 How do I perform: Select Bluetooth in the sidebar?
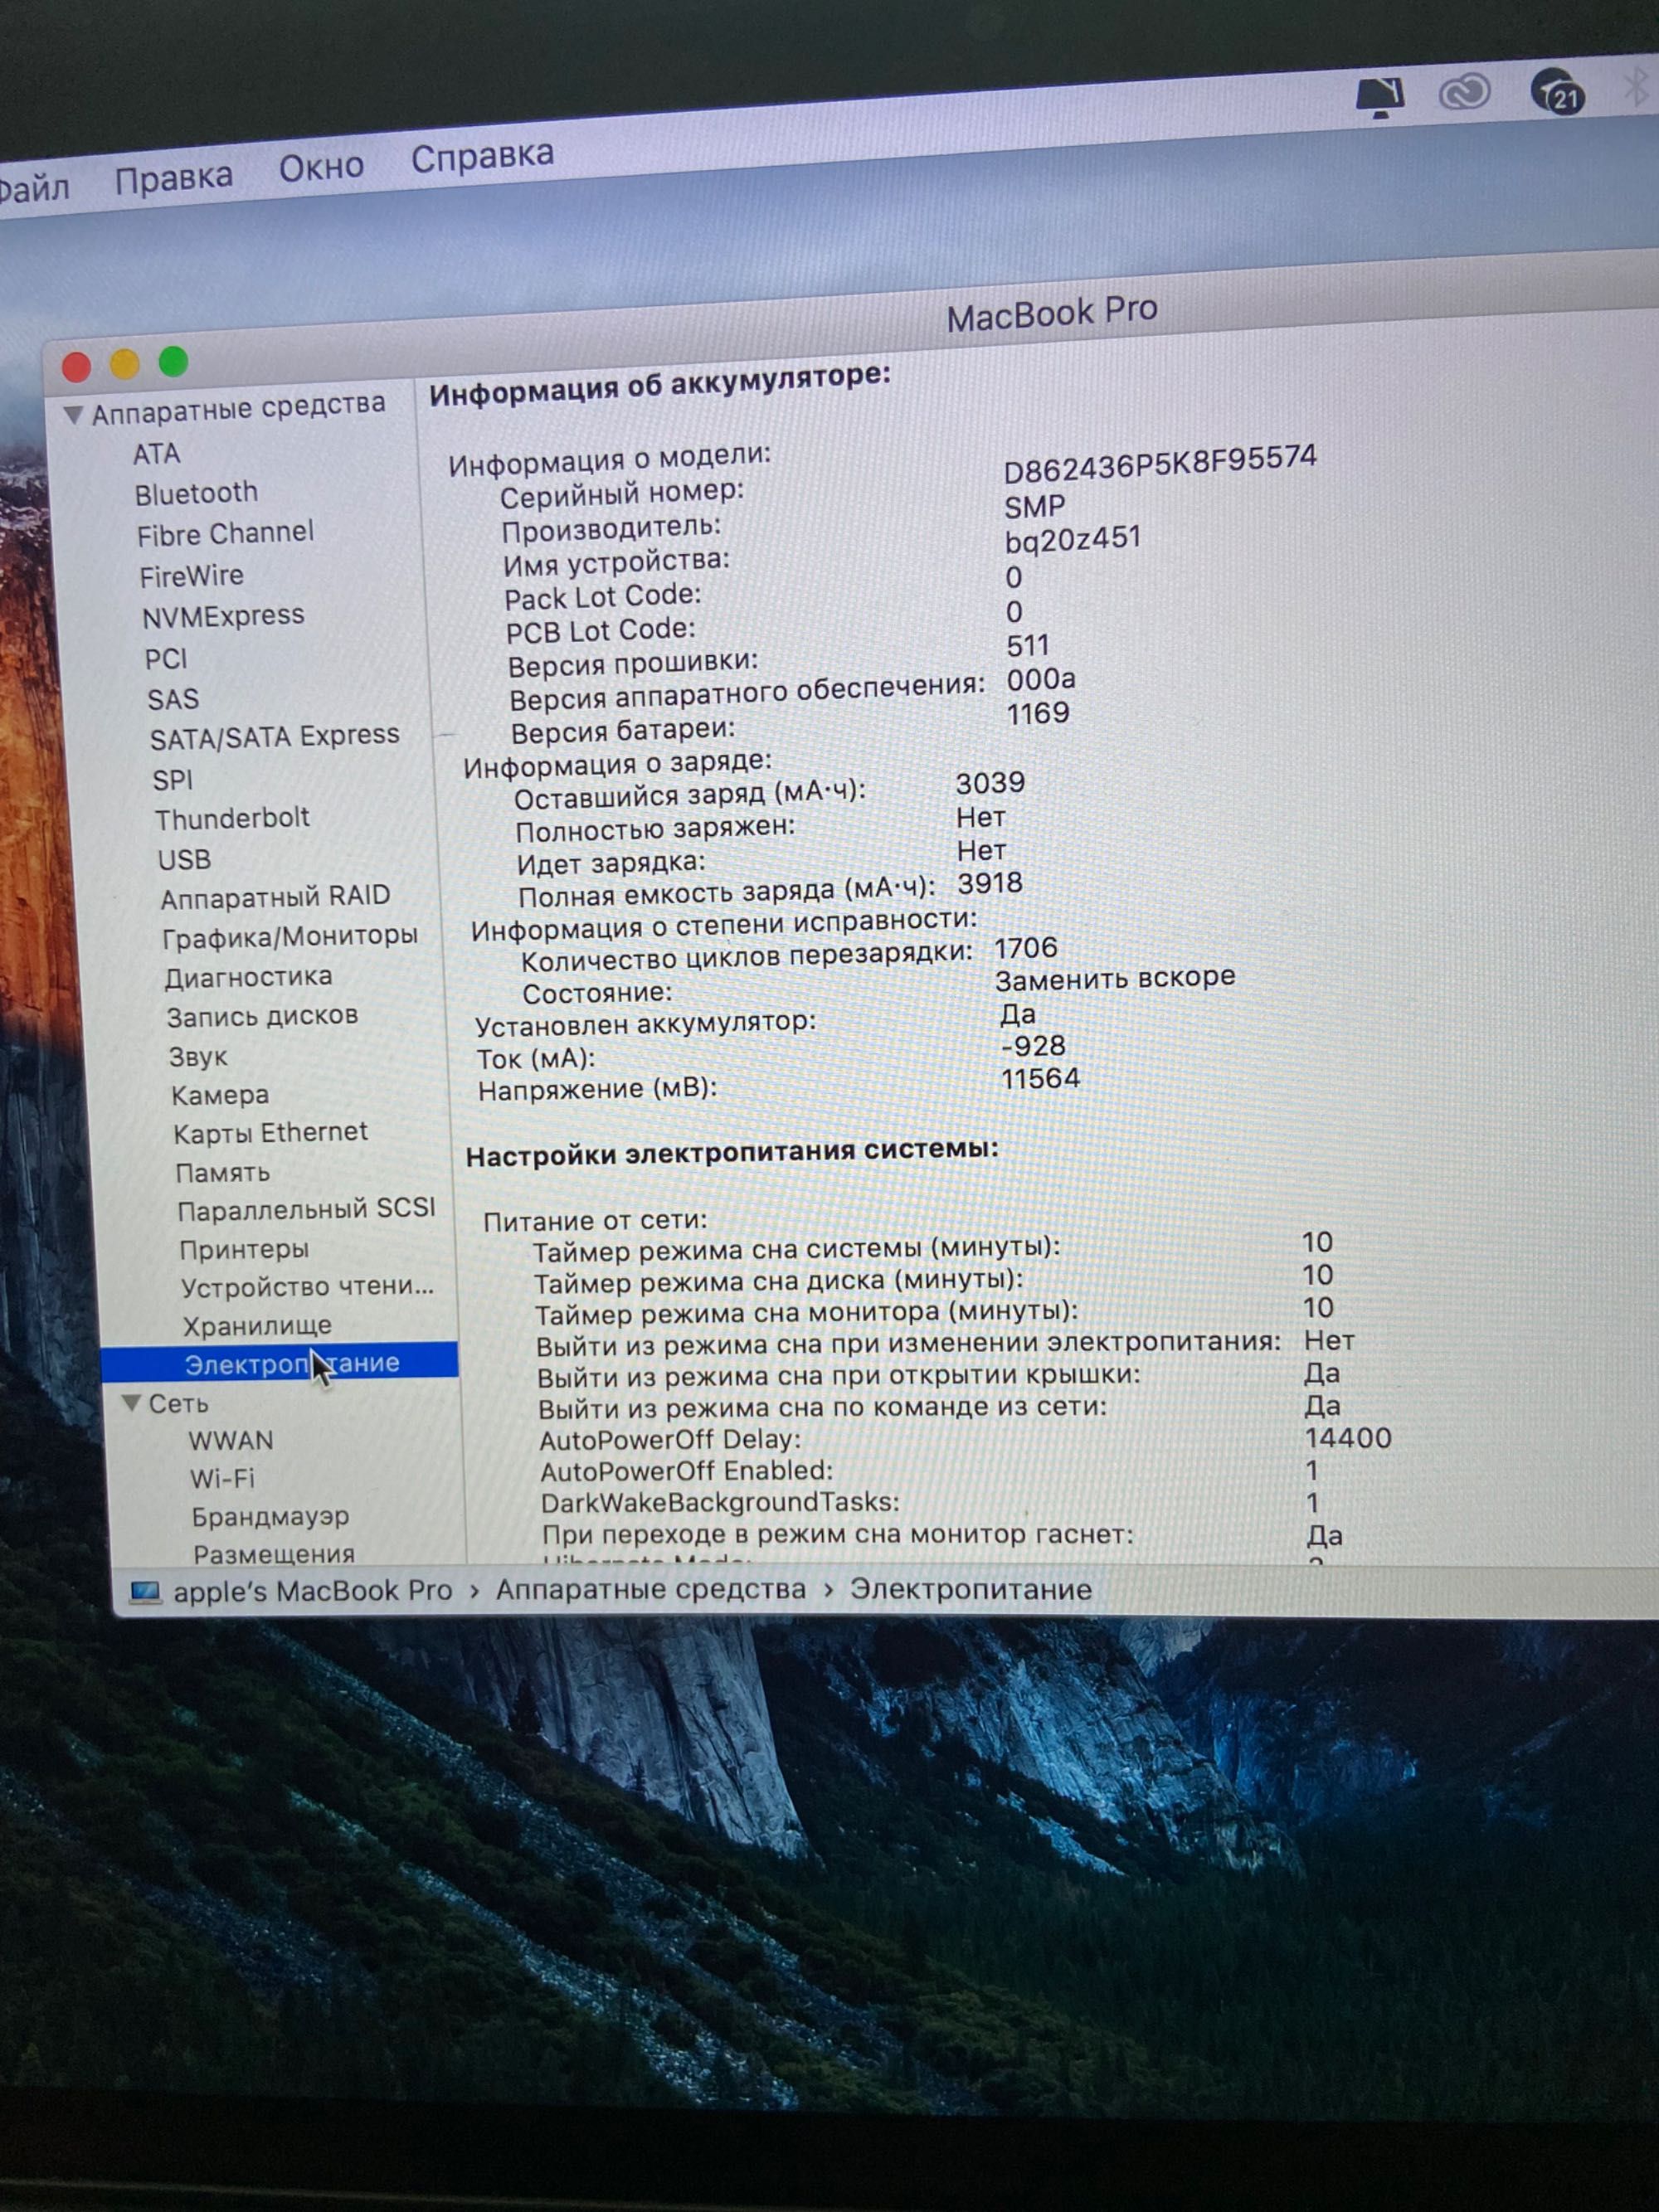pyautogui.click(x=196, y=493)
